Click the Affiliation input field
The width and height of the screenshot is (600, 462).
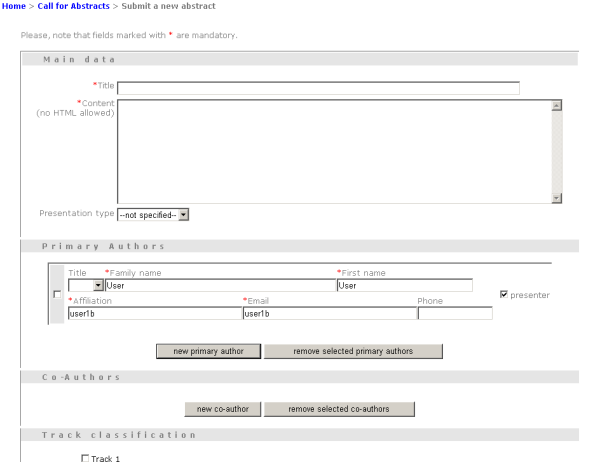pos(155,313)
